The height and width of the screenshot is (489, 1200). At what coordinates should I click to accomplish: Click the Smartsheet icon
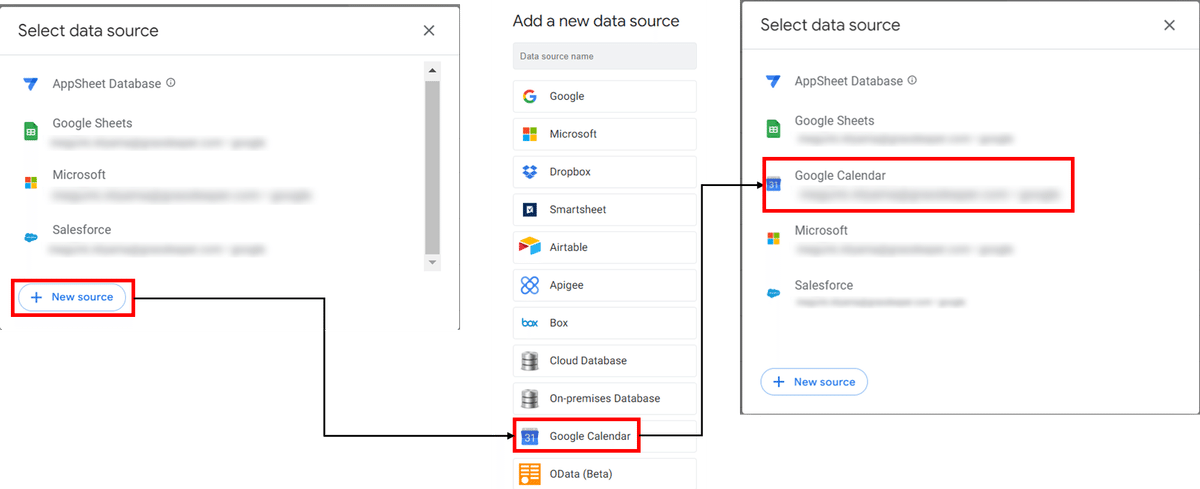pos(530,210)
